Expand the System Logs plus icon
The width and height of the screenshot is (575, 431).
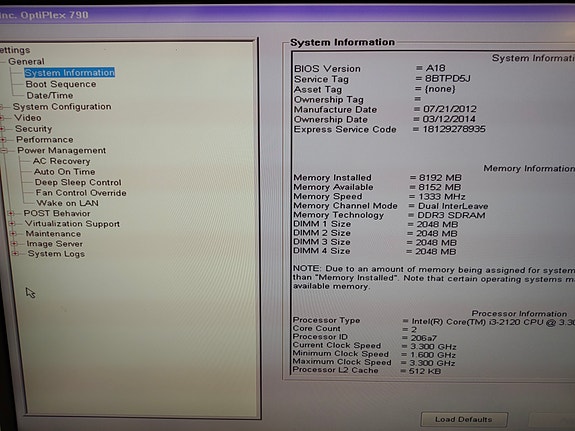pos(15,253)
